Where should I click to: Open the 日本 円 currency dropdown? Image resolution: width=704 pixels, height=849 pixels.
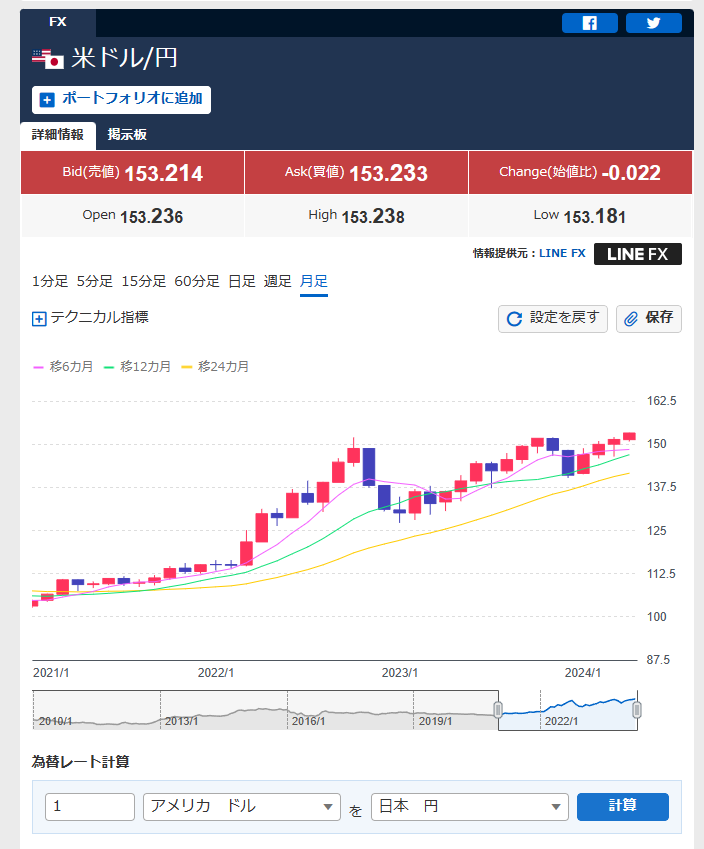pos(469,806)
